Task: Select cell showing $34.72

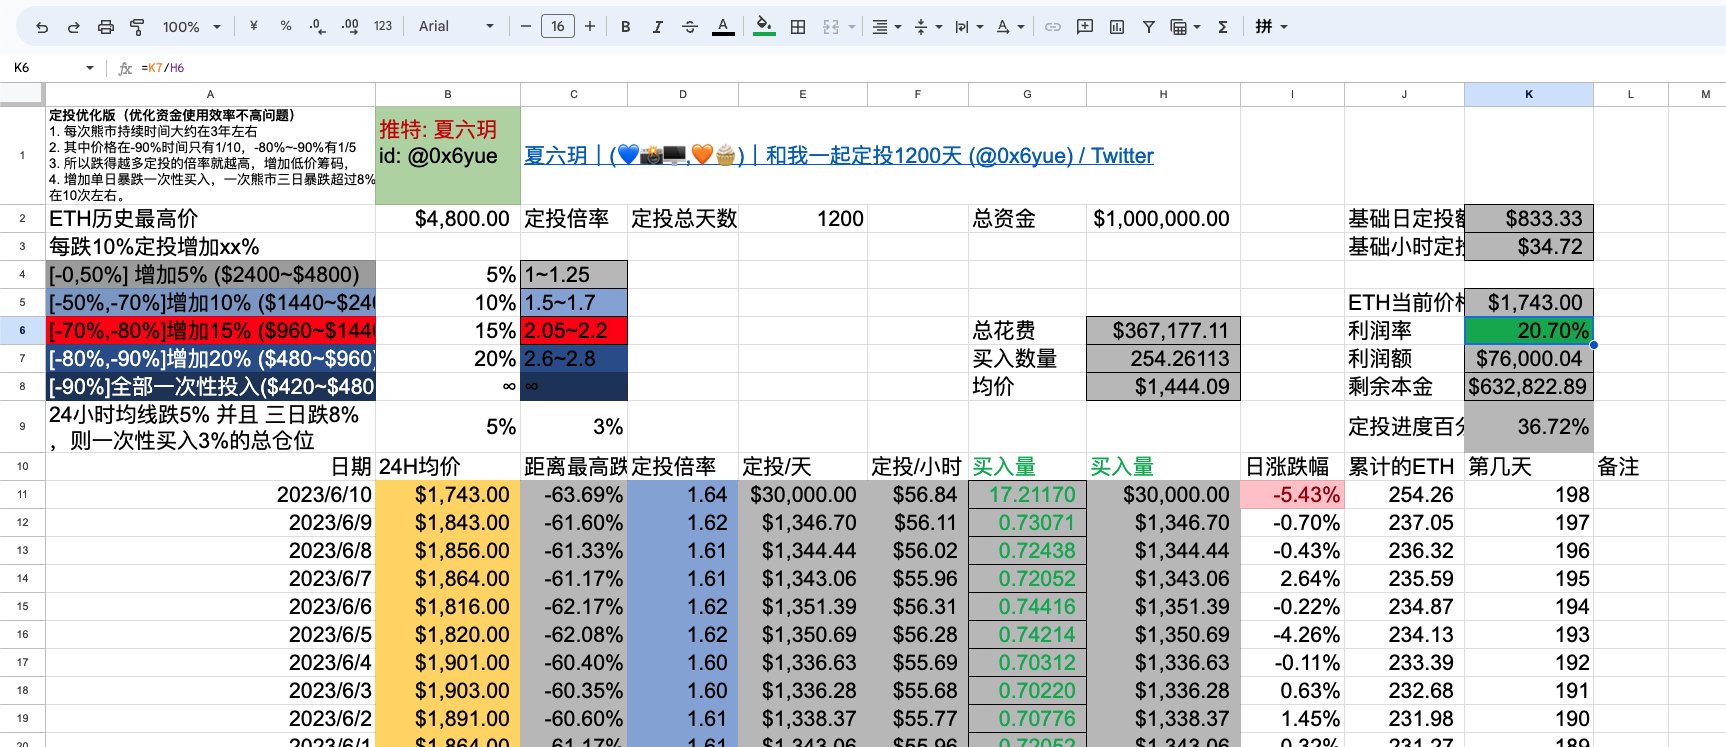Action: [1529, 246]
